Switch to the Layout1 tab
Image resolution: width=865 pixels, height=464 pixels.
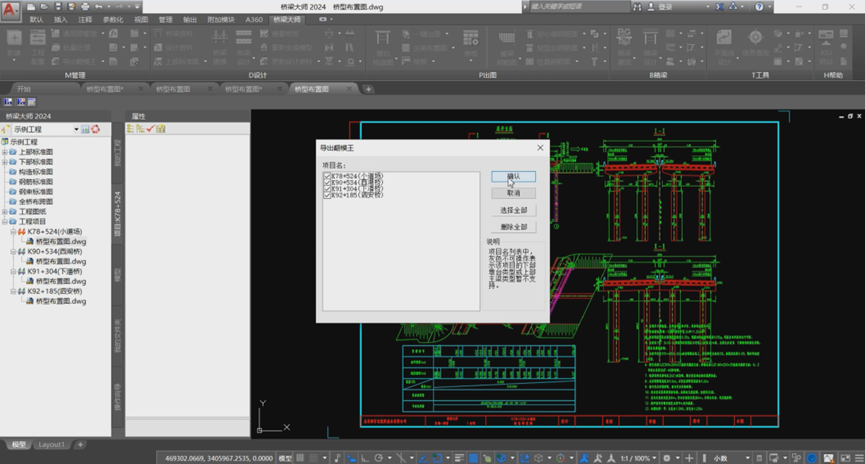click(51, 445)
